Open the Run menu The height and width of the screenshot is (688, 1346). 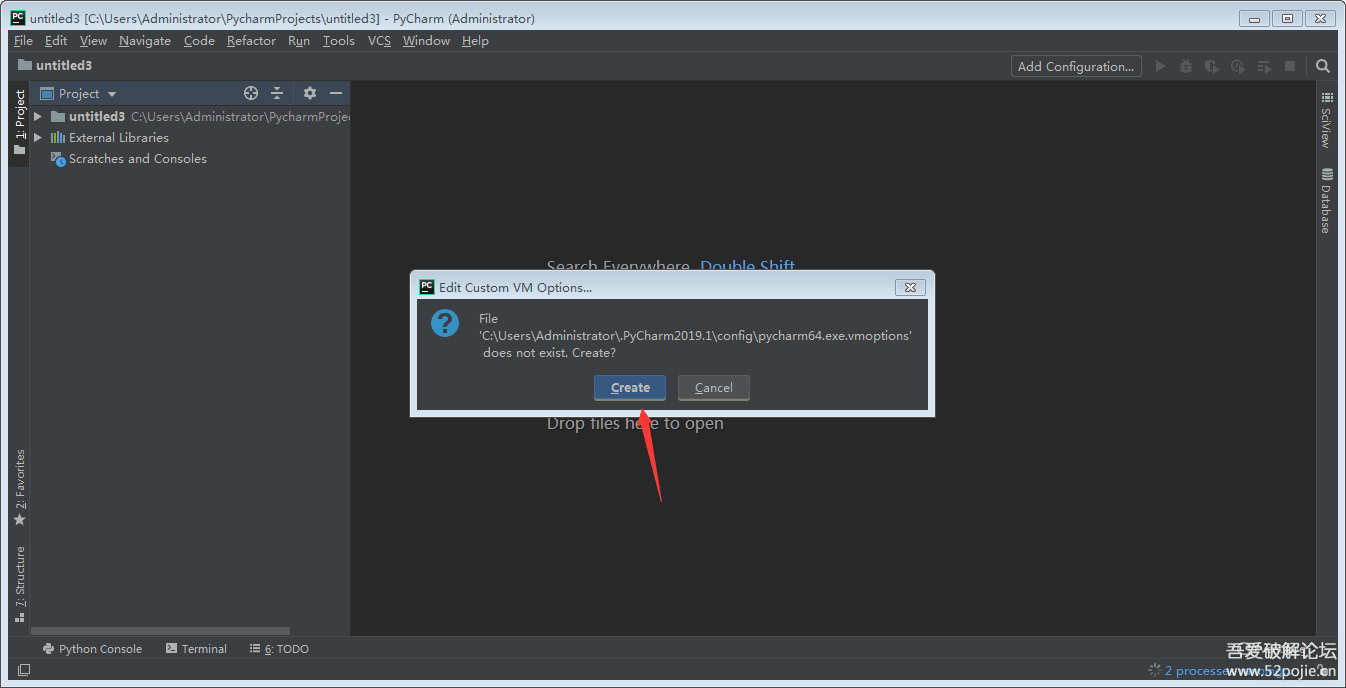[299, 41]
